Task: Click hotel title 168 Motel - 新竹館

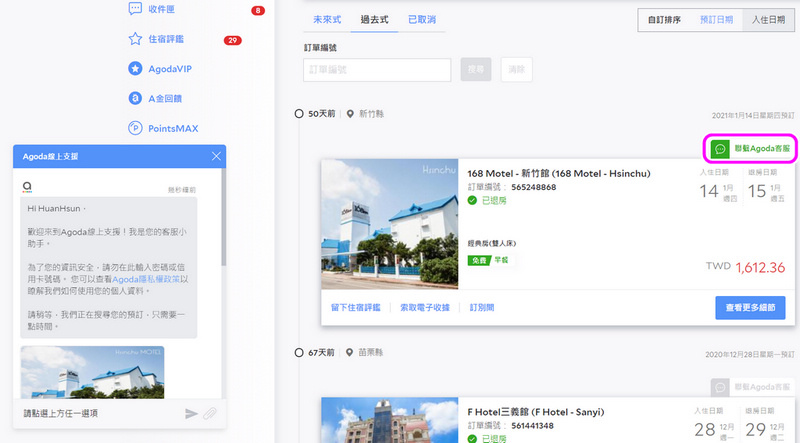Action: point(559,174)
